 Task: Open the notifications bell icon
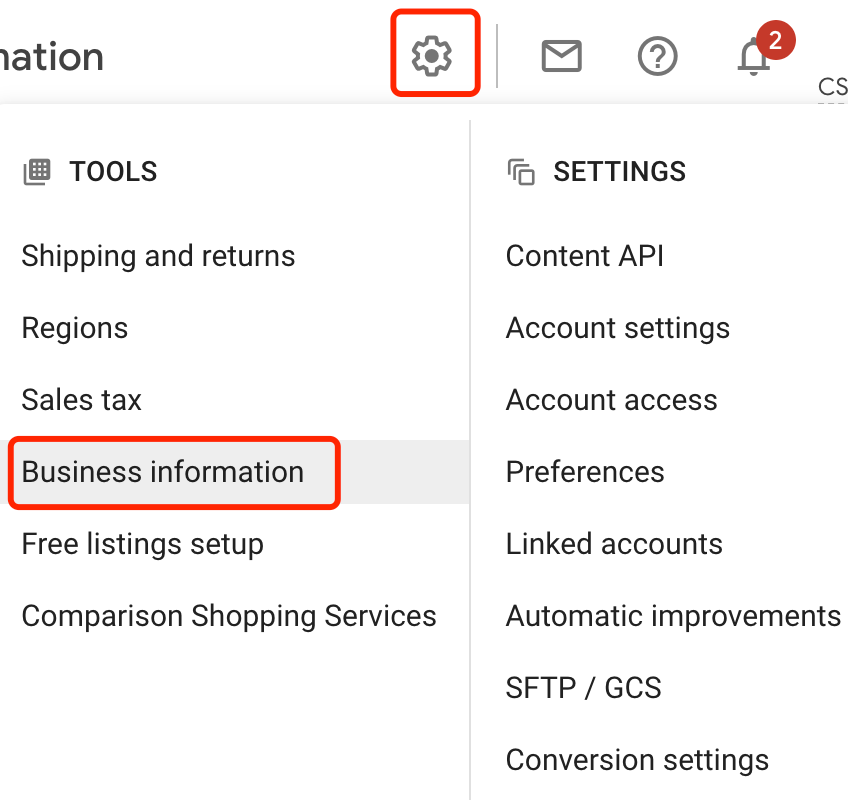tap(754, 58)
